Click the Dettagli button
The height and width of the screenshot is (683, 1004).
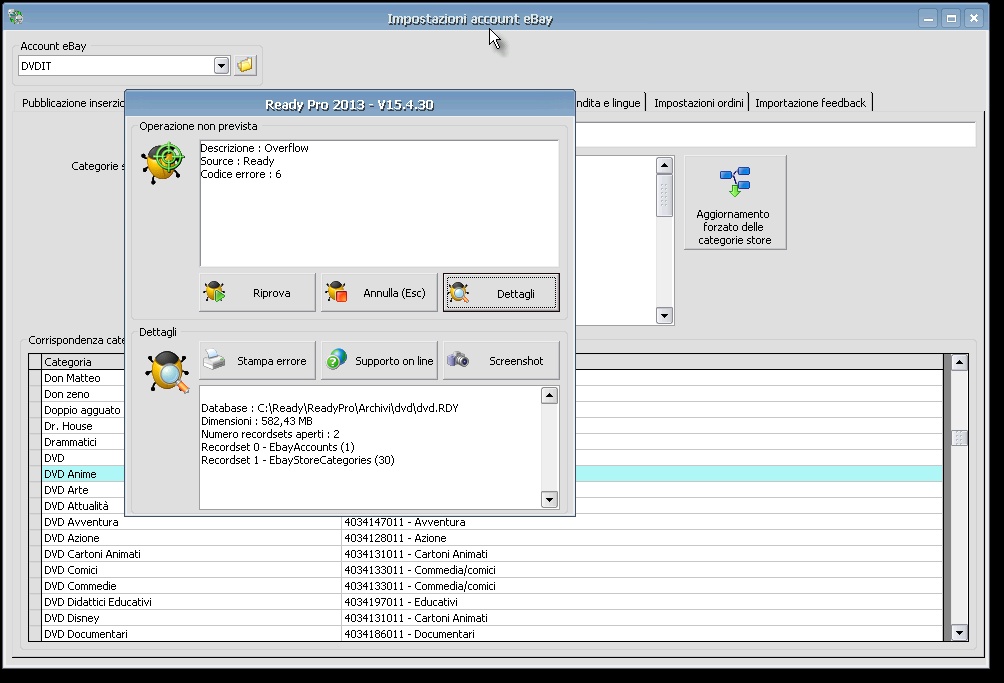501,293
